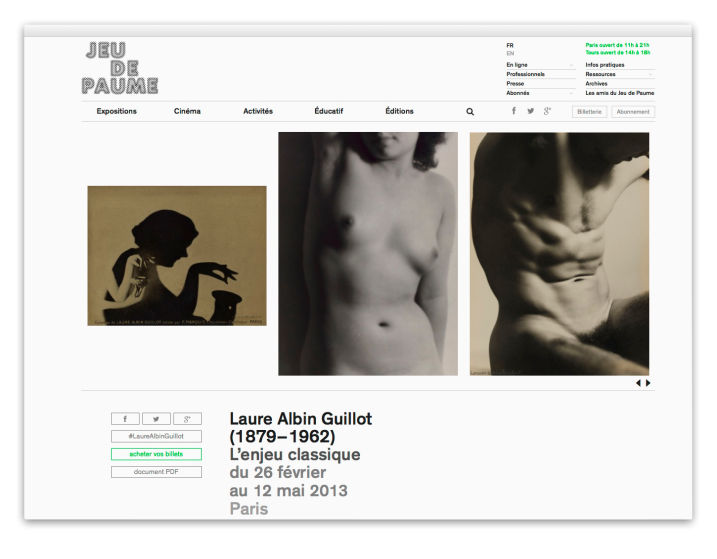
Task: Click the au 12 mai 2013 date text
Action: click(289, 490)
